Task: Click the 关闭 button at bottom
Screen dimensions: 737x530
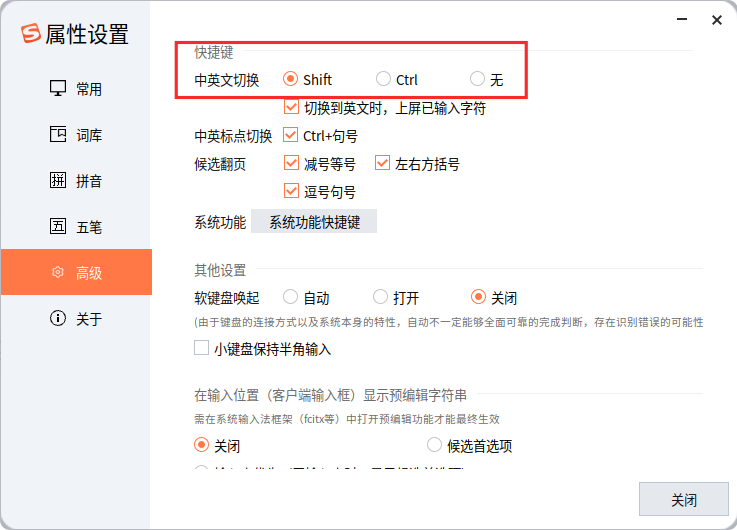Action: (683, 499)
